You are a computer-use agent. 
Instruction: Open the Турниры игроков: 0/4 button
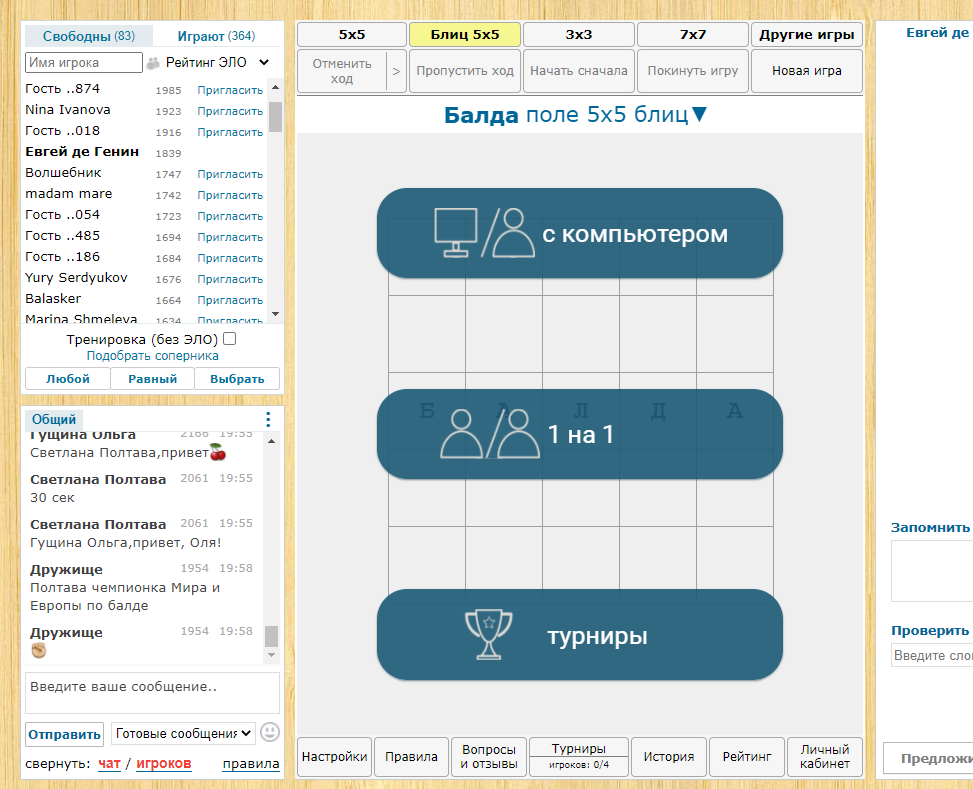[579, 757]
